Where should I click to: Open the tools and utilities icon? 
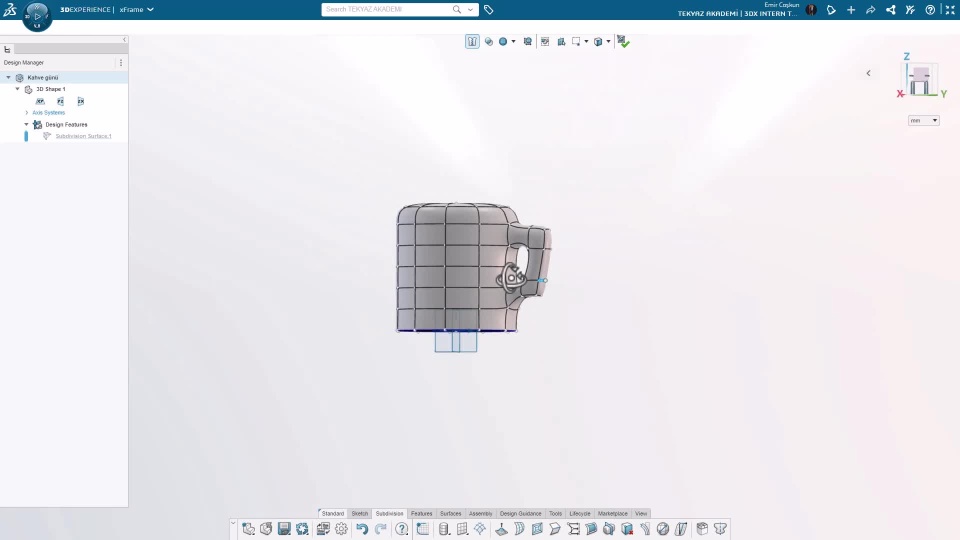tap(910, 10)
